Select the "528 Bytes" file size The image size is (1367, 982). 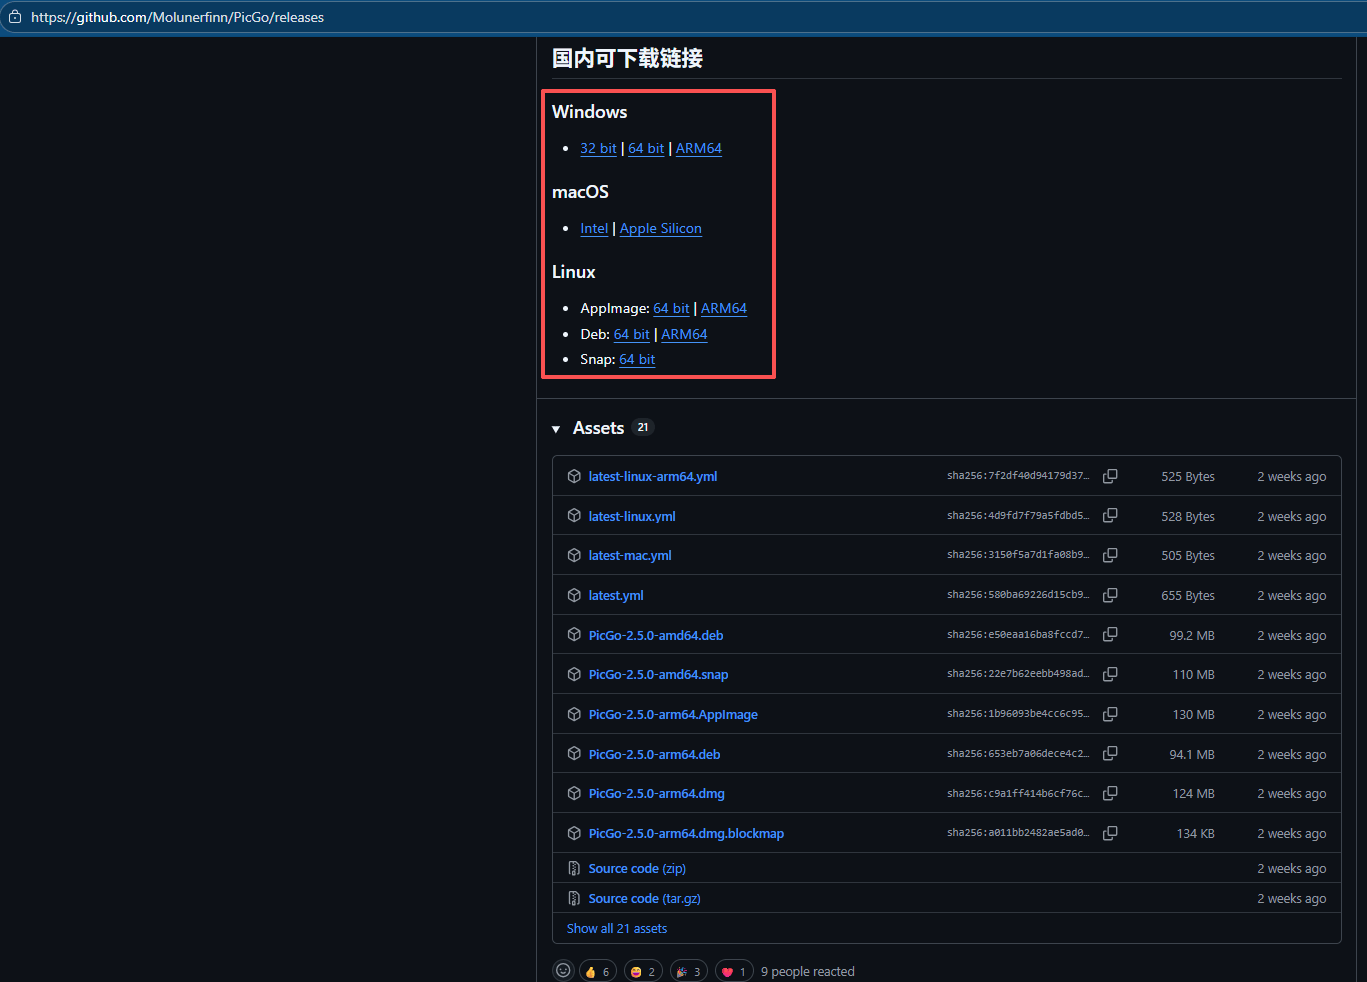point(1188,516)
